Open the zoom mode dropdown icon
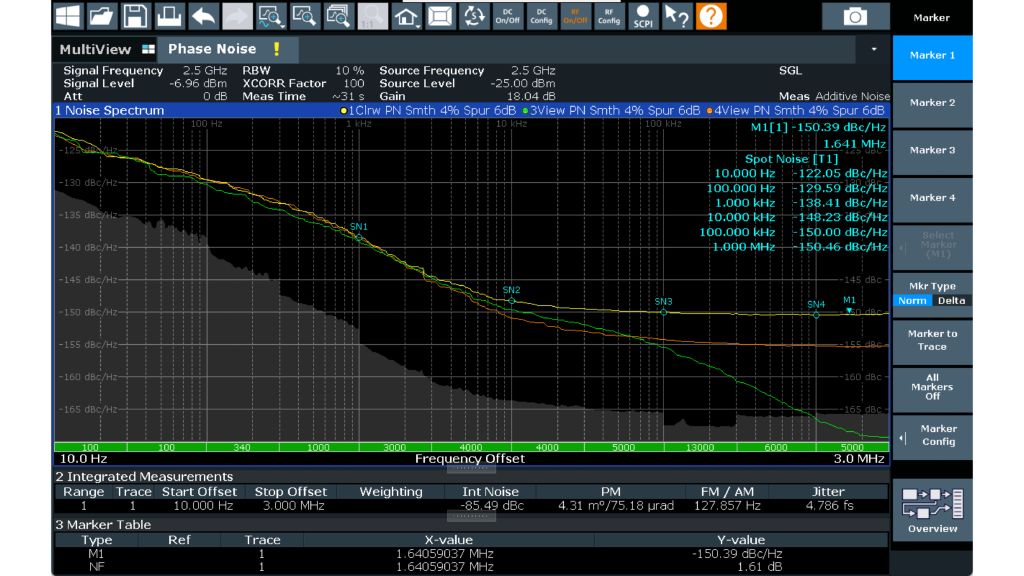The image size is (1024, 576). point(270,16)
